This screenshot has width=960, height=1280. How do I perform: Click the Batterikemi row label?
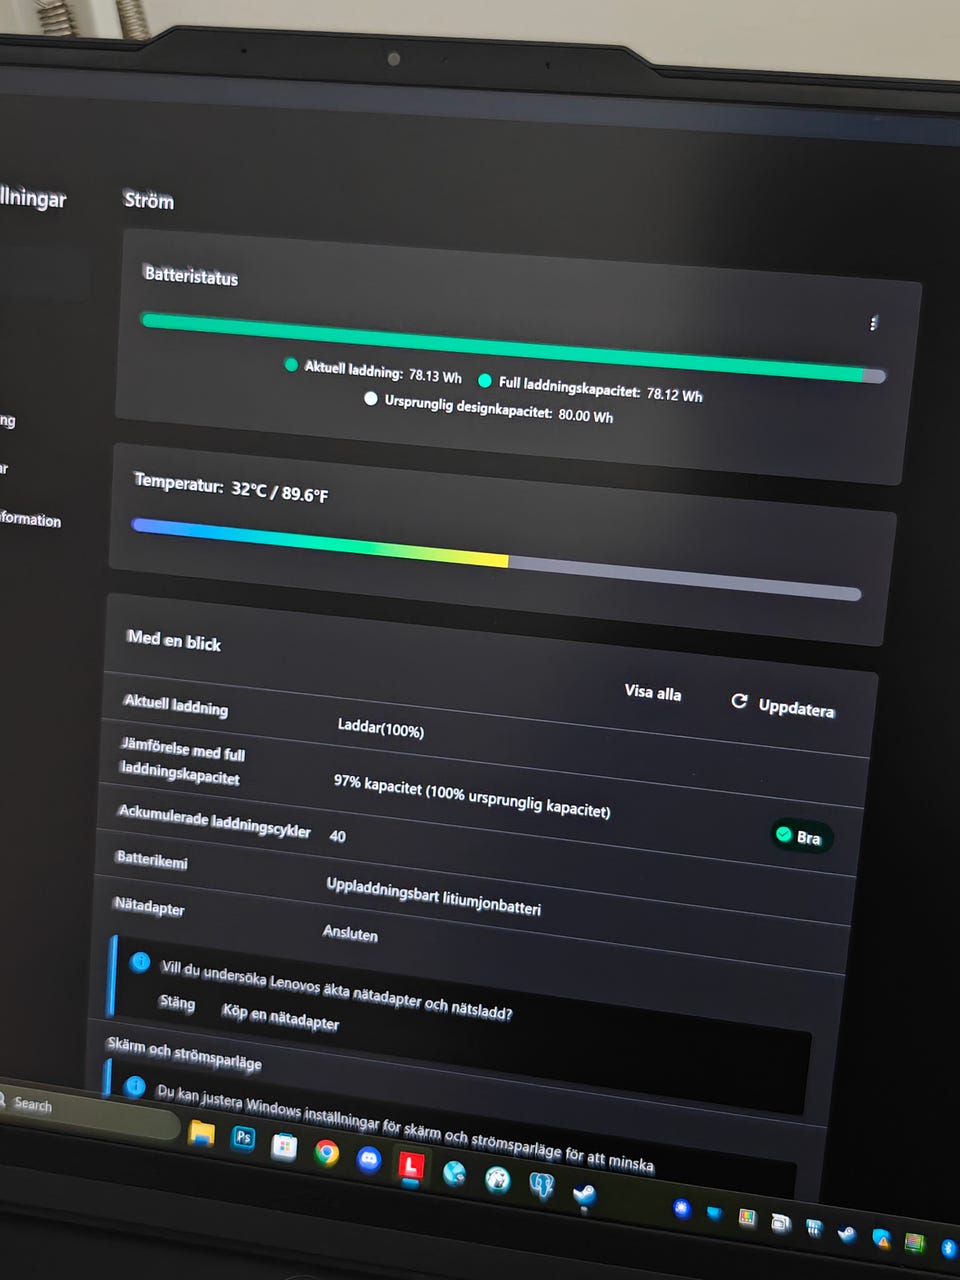click(x=151, y=859)
